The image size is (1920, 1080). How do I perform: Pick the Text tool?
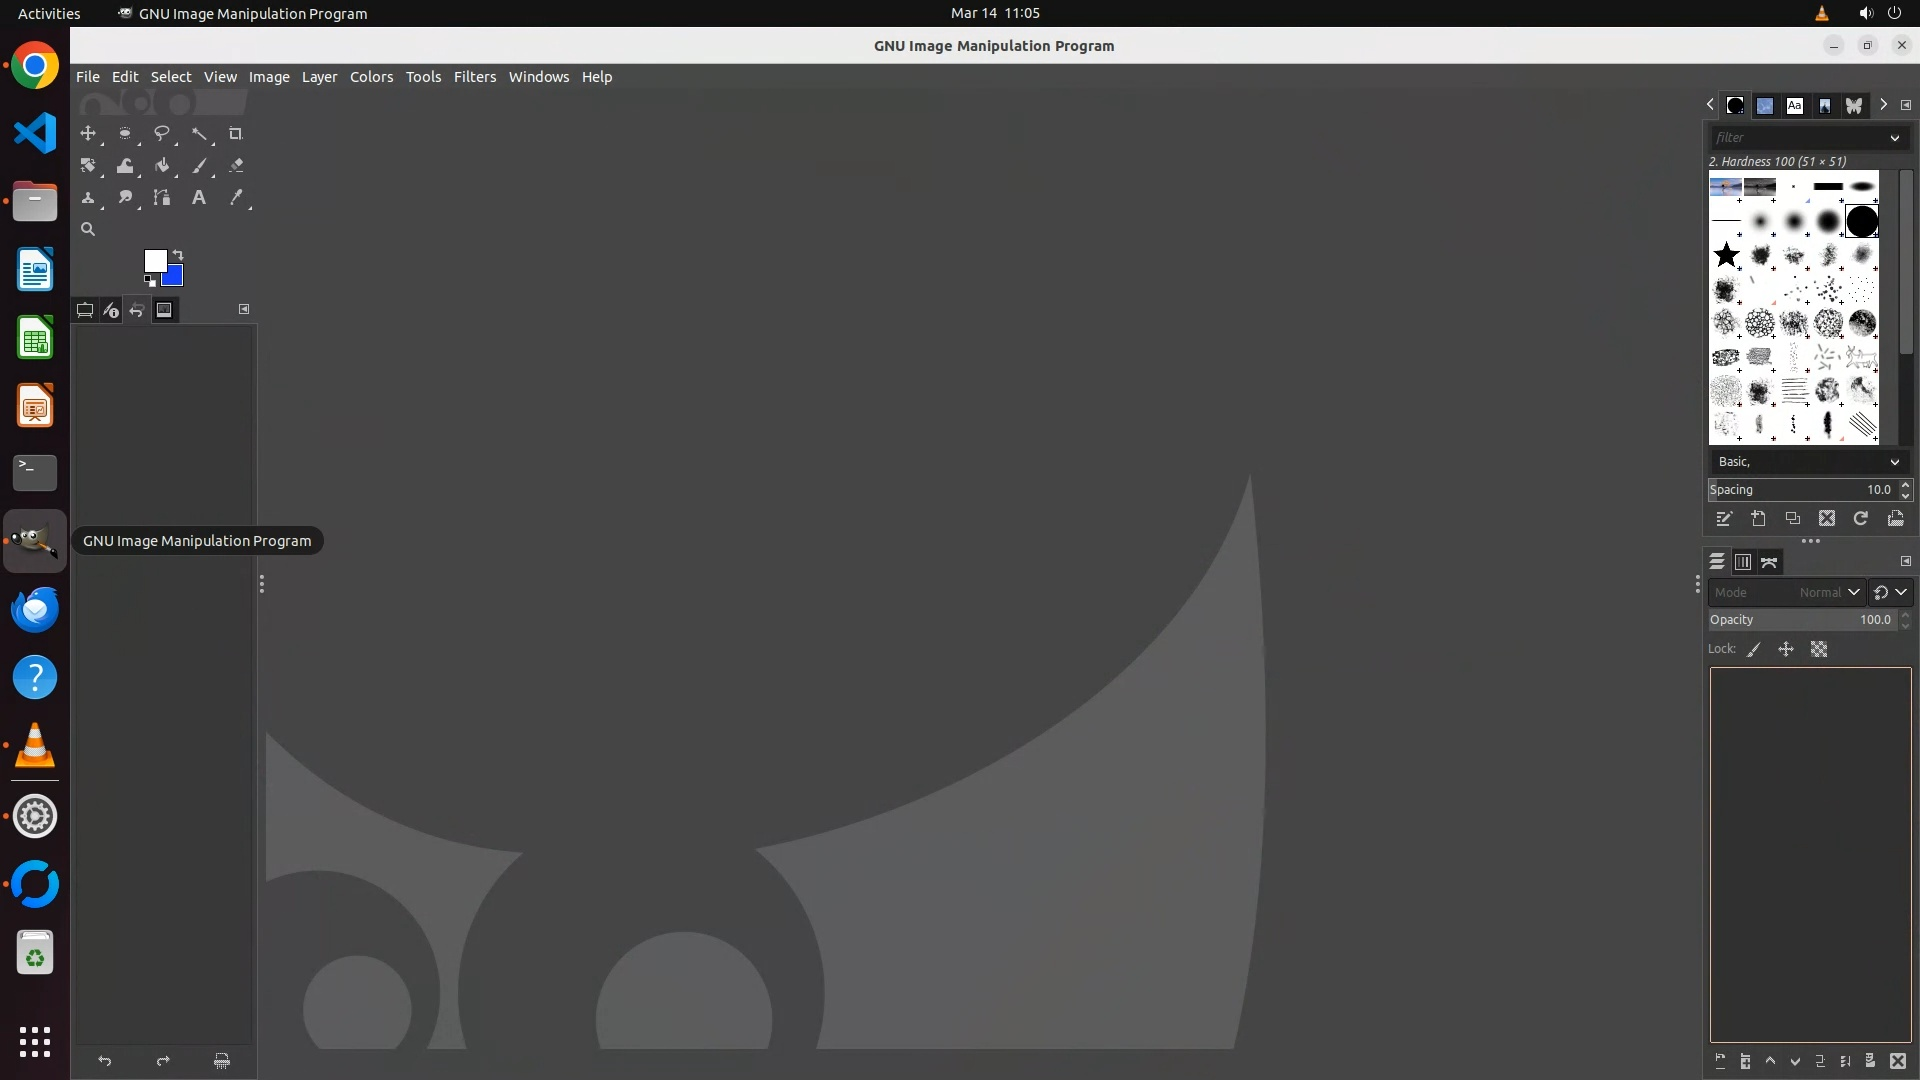point(199,198)
